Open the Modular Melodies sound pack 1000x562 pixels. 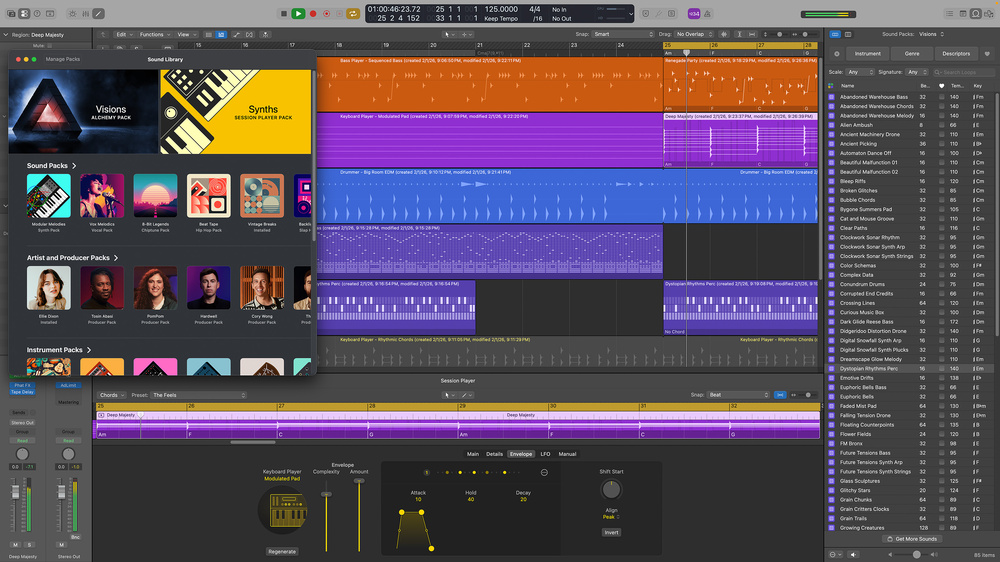pos(48,196)
